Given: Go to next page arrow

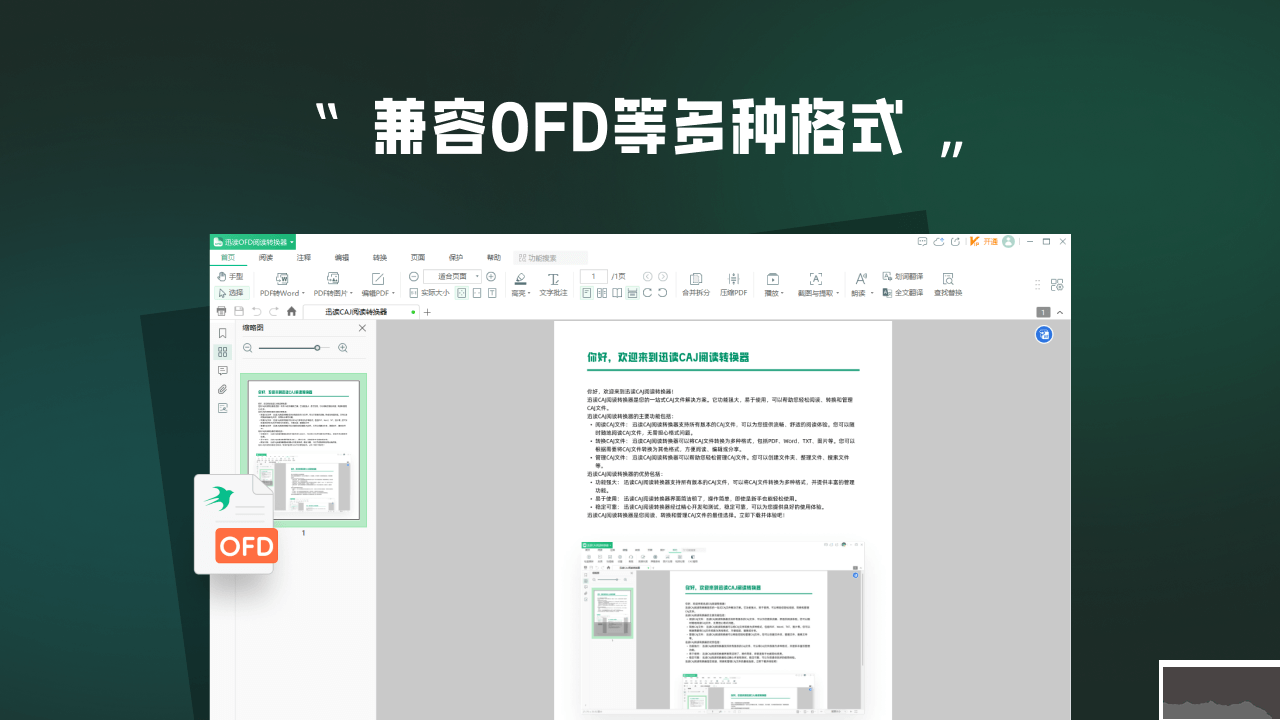Looking at the screenshot, I should [662, 276].
